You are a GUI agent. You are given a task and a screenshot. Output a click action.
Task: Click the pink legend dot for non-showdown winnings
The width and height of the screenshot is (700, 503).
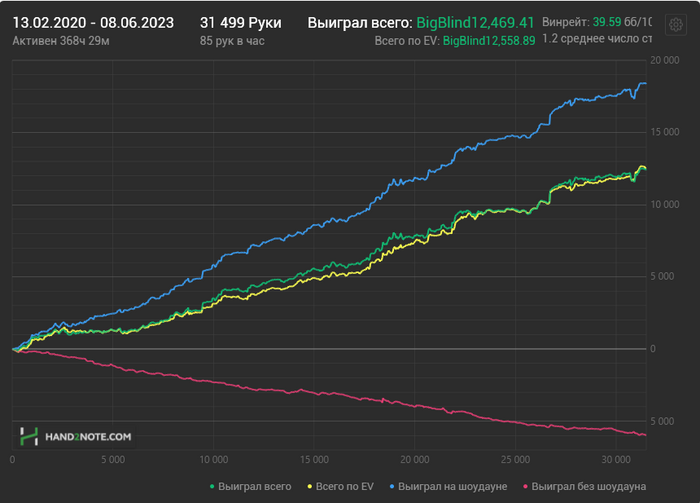click(x=525, y=486)
